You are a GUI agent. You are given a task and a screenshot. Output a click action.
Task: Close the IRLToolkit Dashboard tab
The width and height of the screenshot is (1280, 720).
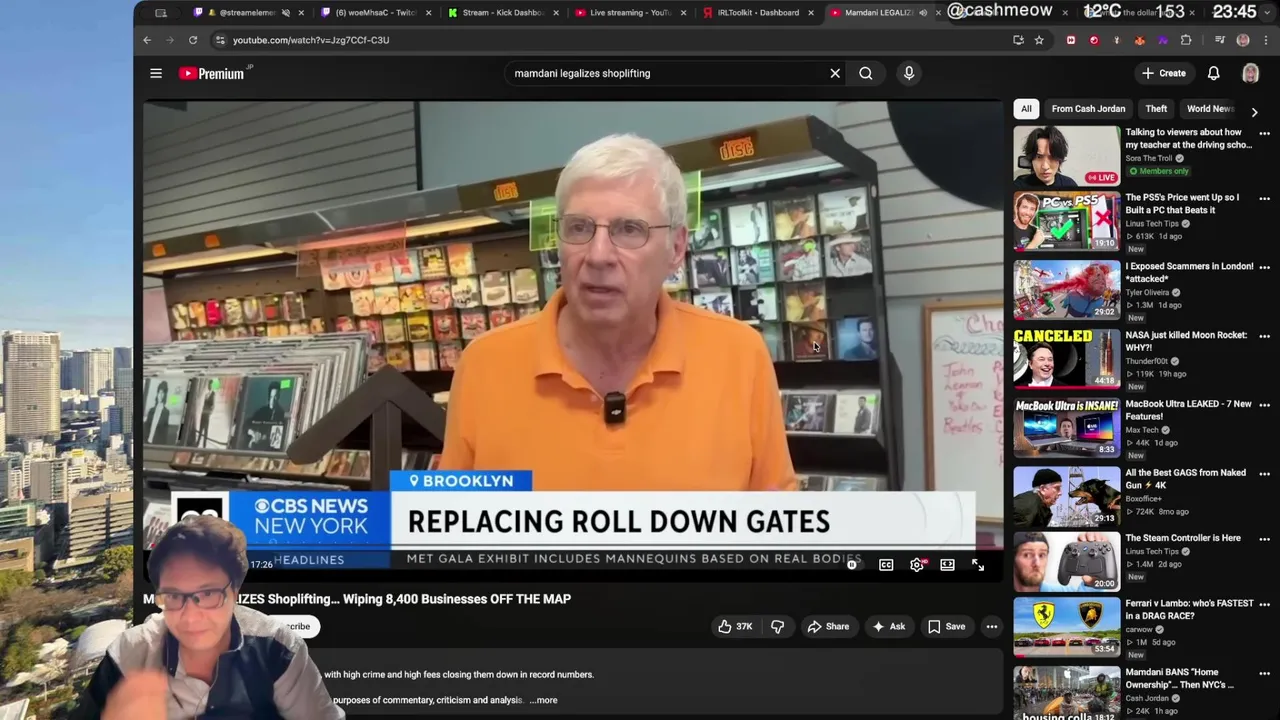point(811,13)
